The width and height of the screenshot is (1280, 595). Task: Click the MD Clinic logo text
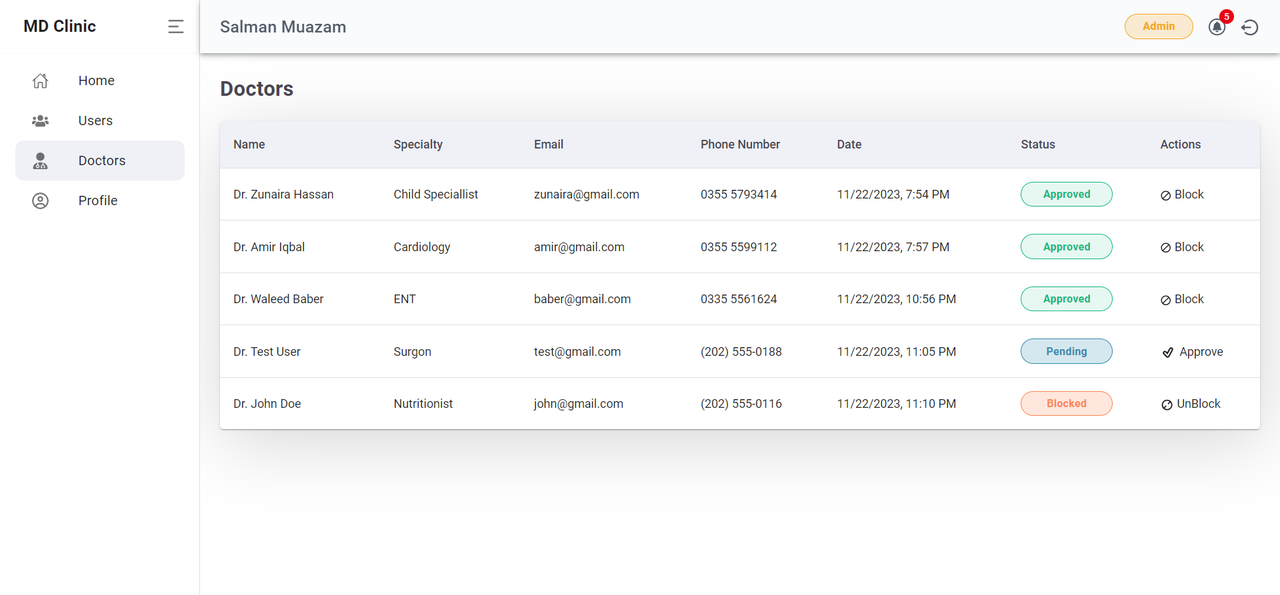tap(60, 27)
